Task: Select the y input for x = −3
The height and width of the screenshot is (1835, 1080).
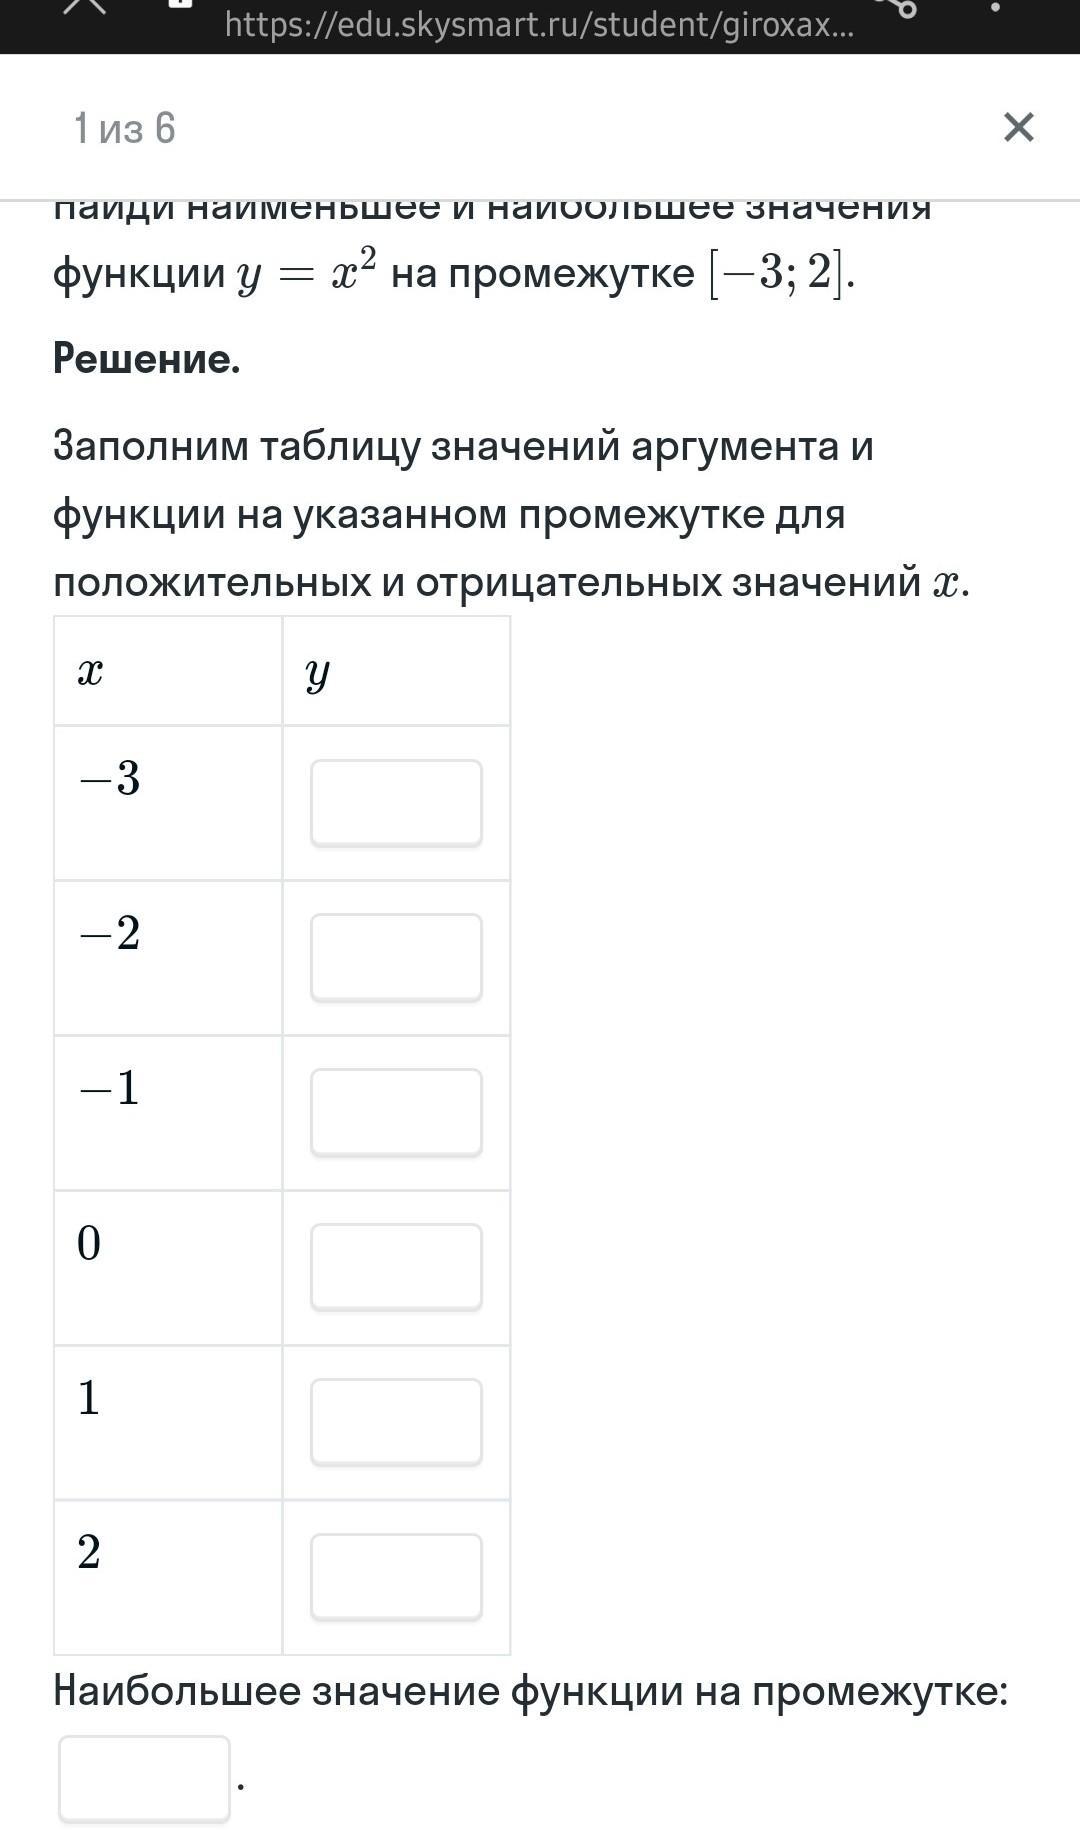Action: (x=396, y=803)
